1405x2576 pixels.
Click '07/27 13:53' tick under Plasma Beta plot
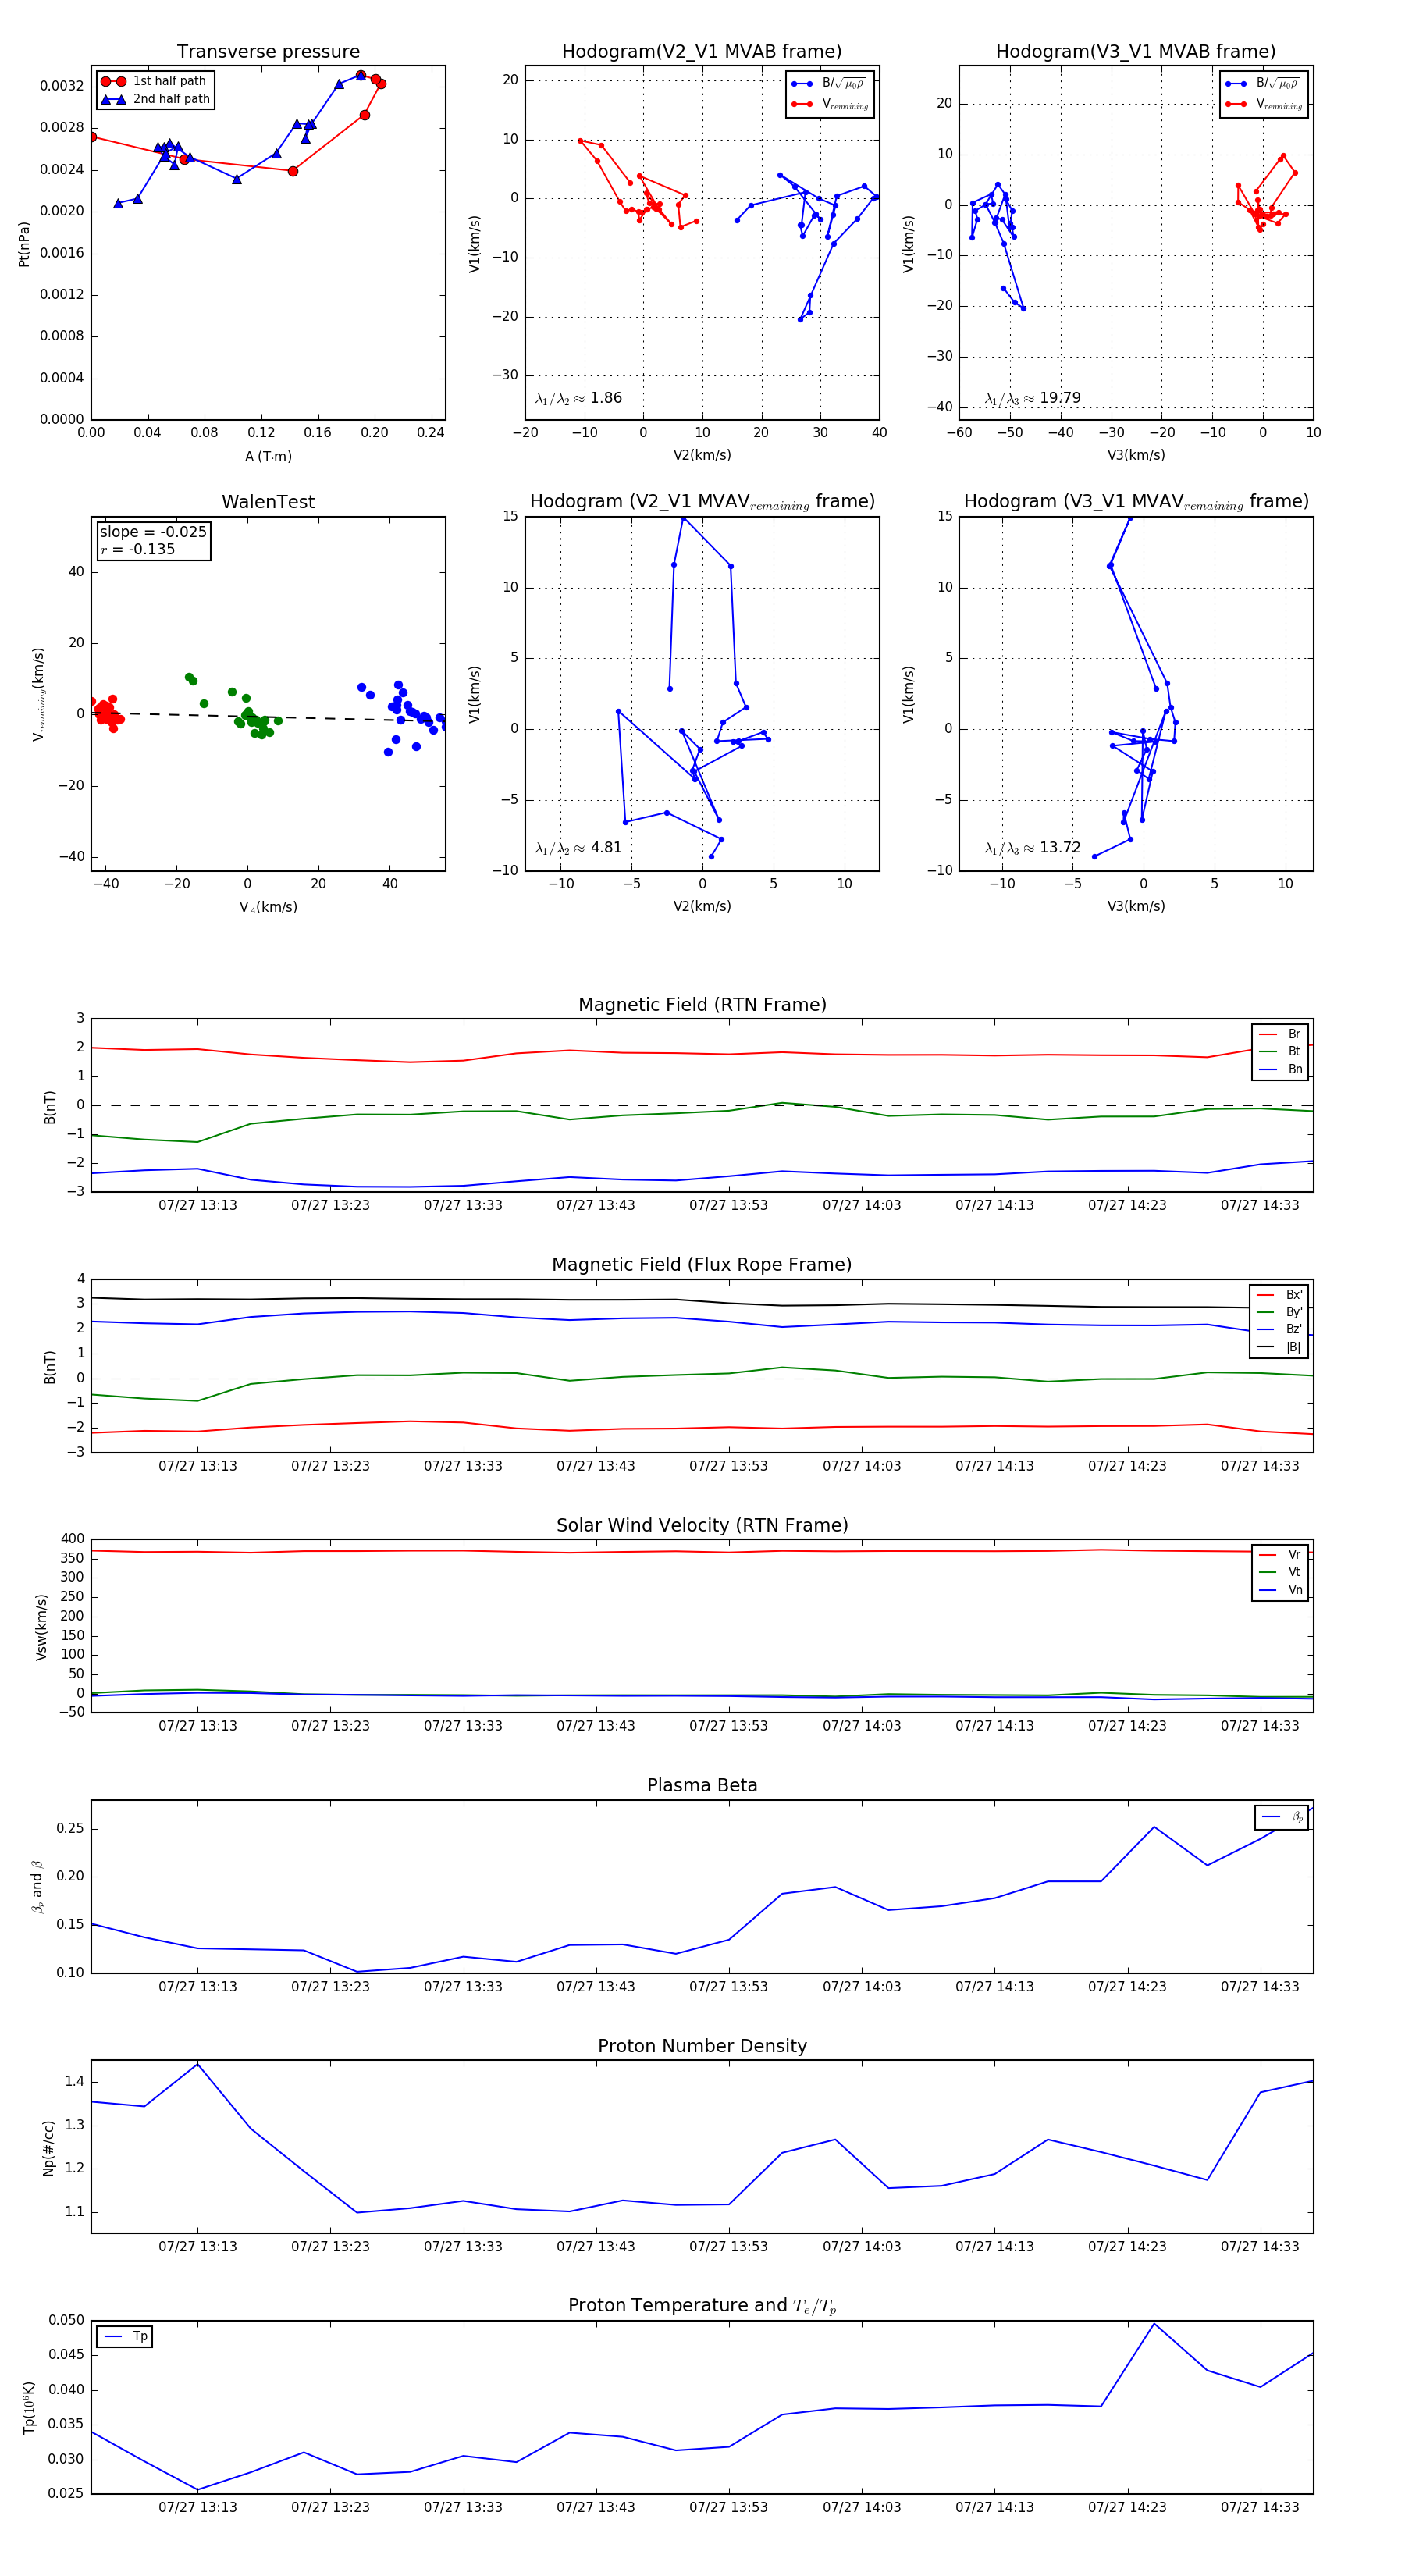(x=728, y=1986)
